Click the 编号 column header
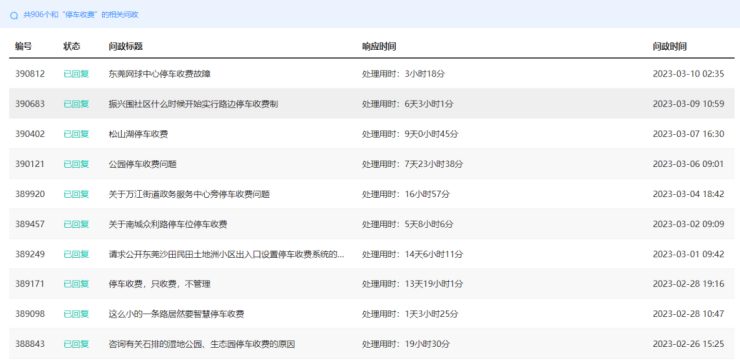The width and height of the screenshot is (740, 362). pyautogui.click(x=24, y=46)
